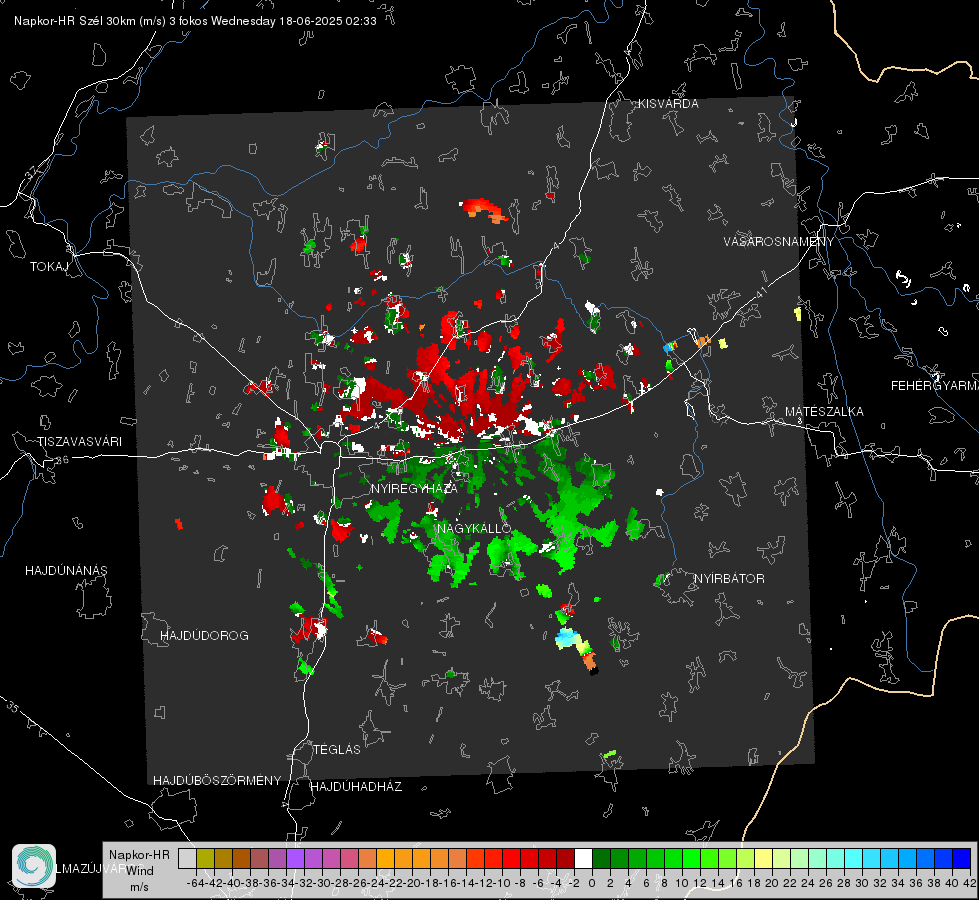Select the NYÍRBÁTOR town label

pos(729,579)
